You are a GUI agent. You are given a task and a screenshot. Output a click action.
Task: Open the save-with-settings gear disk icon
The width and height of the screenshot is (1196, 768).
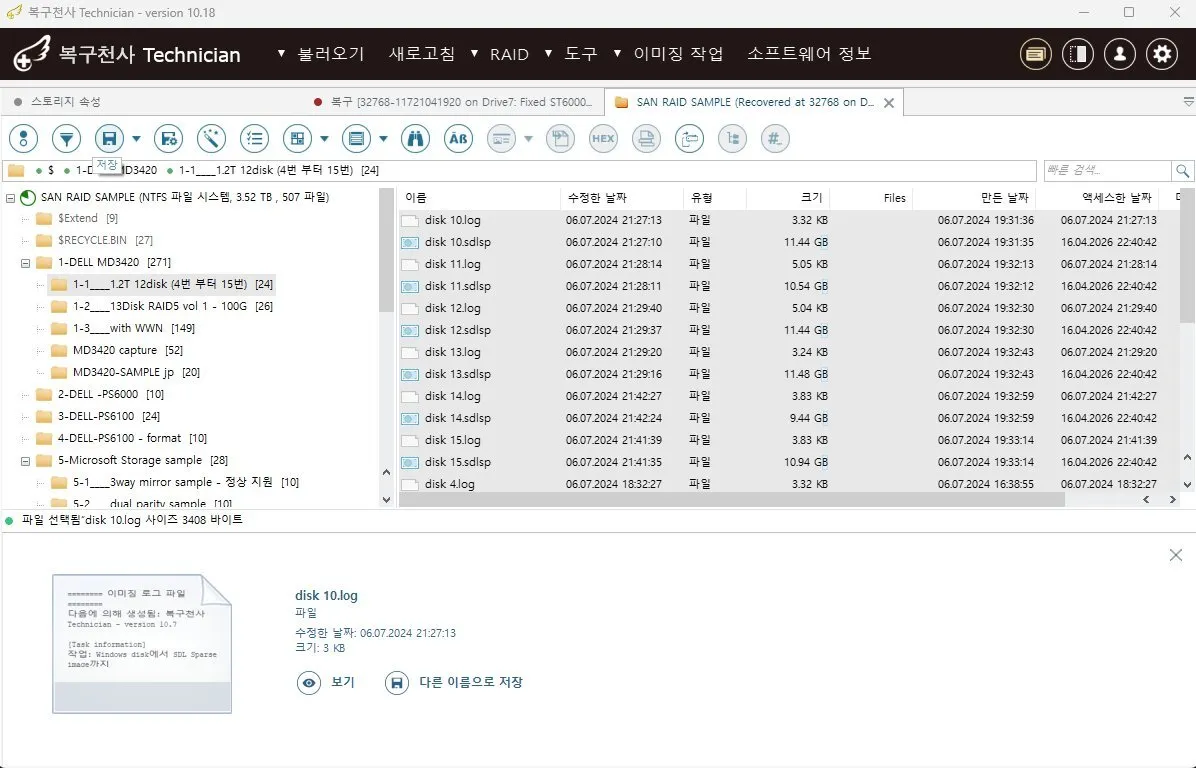pyautogui.click(x=169, y=139)
